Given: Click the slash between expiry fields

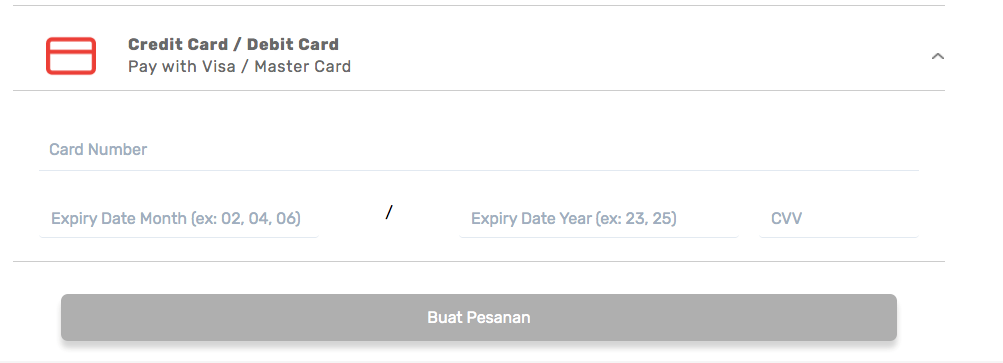Looking at the screenshot, I should pyautogui.click(x=388, y=213).
